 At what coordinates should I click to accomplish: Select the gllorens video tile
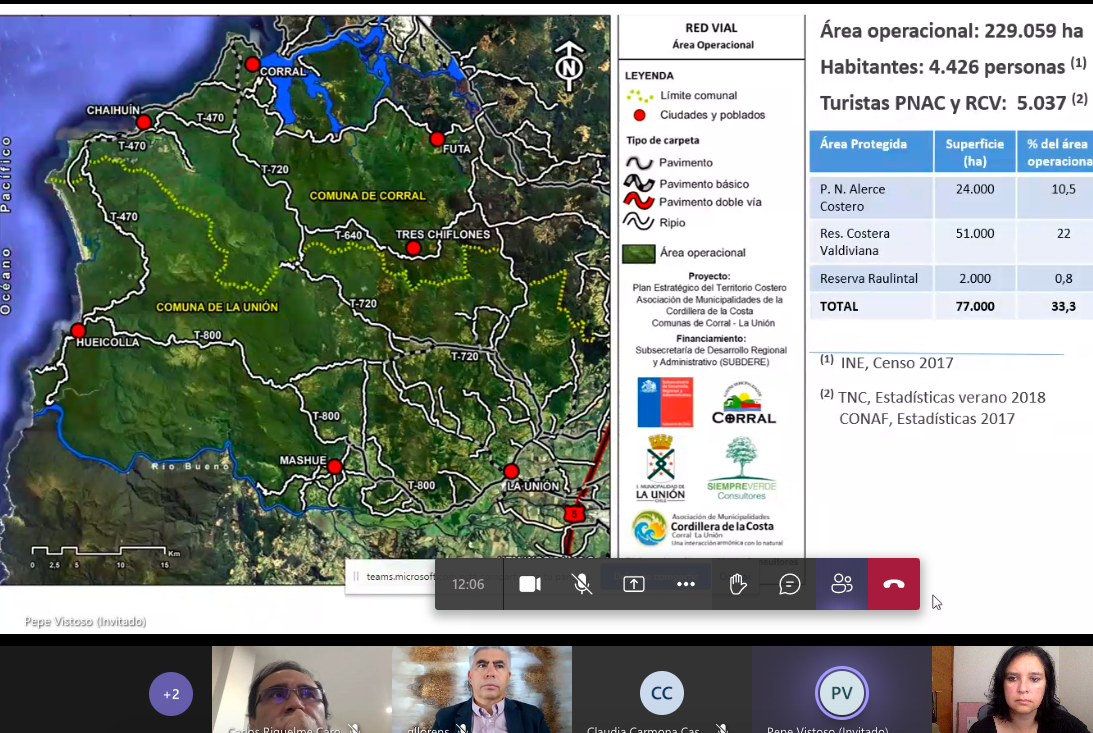(x=482, y=690)
